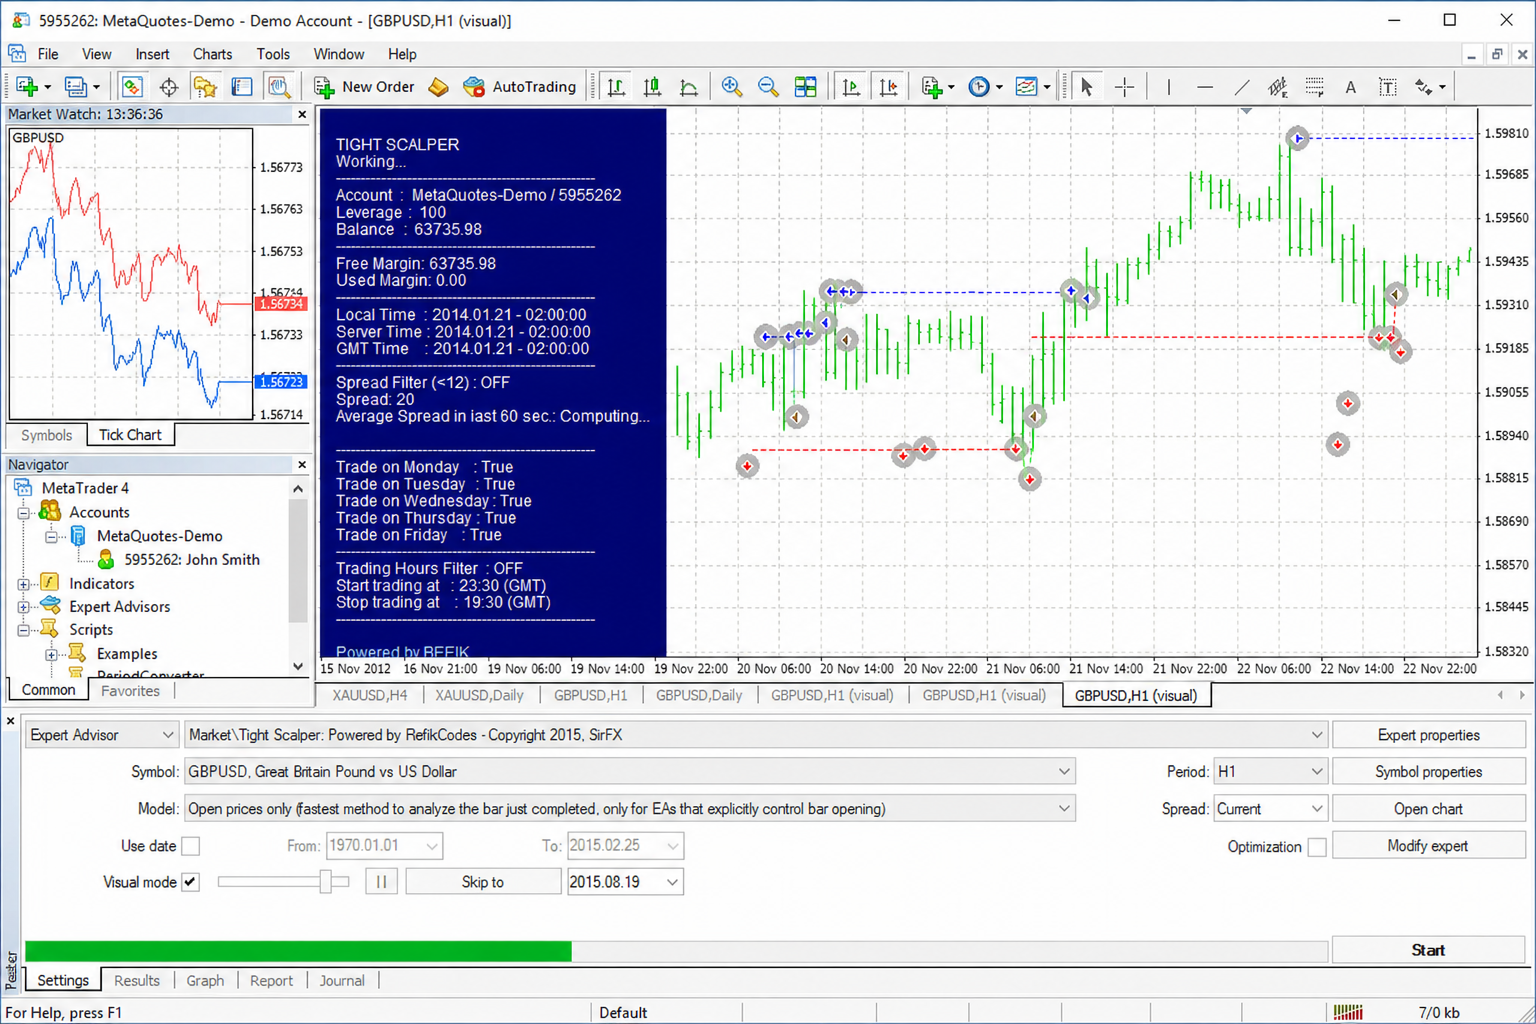
Task: Open the Insert menu
Action: coord(152,54)
